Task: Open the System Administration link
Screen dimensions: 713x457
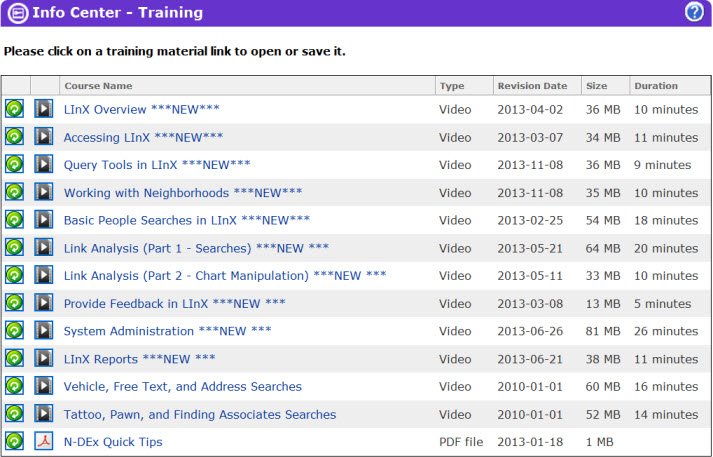Action: (167, 331)
